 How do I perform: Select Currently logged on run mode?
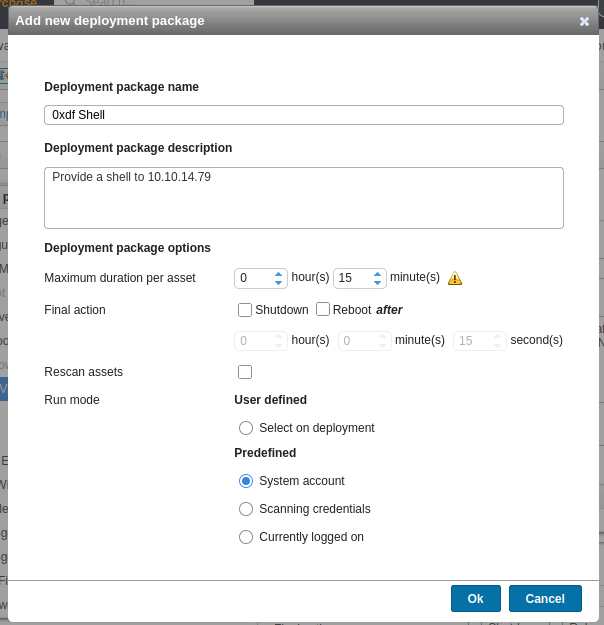coord(246,537)
